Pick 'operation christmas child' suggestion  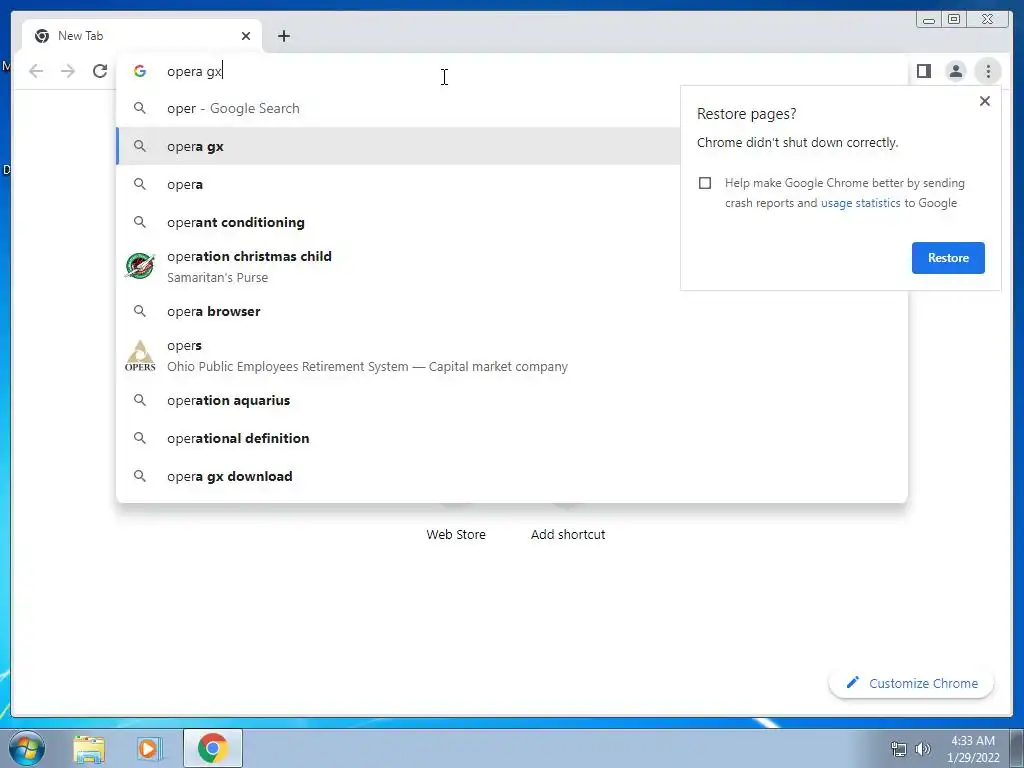[x=398, y=266]
